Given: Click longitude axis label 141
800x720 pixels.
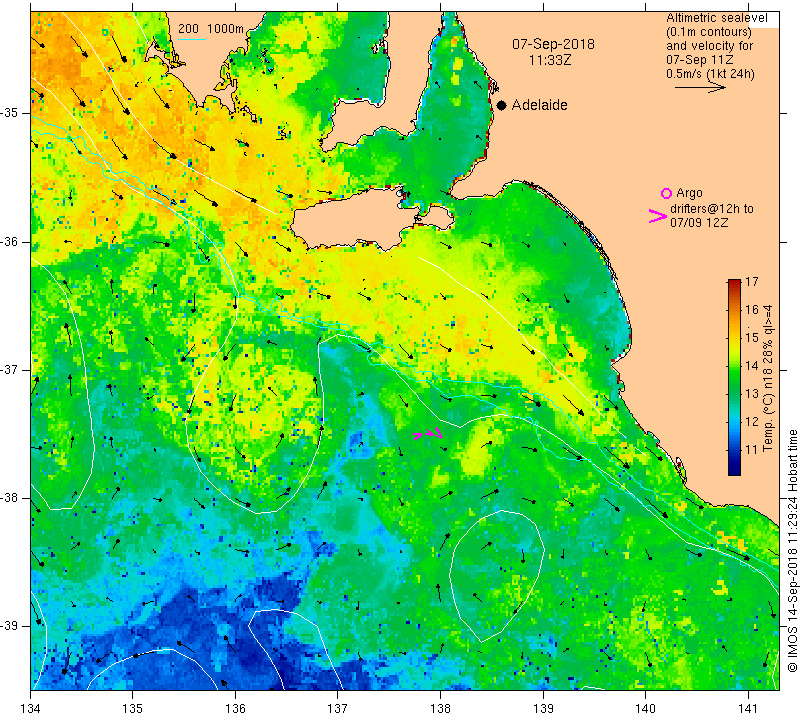Looking at the screenshot, I should [748, 709].
